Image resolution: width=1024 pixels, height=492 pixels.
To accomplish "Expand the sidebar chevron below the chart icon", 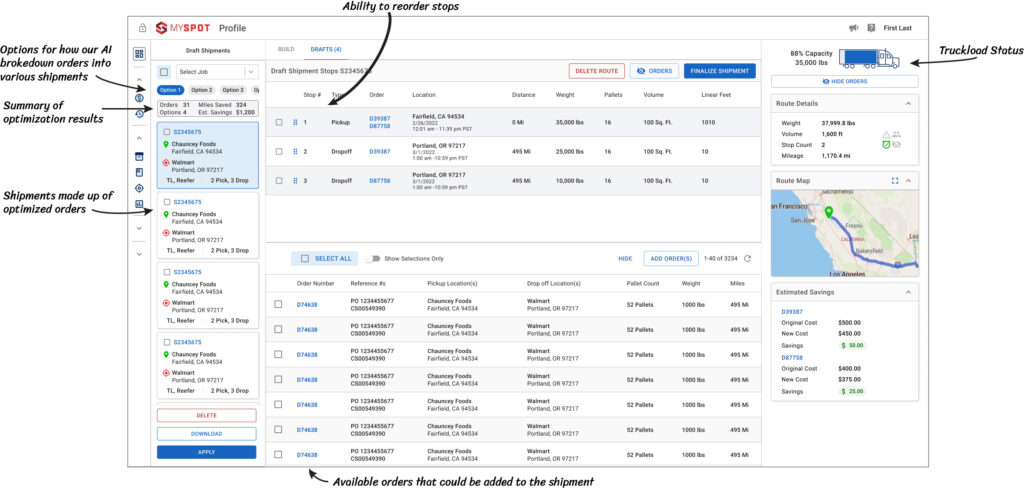I will (x=139, y=229).
